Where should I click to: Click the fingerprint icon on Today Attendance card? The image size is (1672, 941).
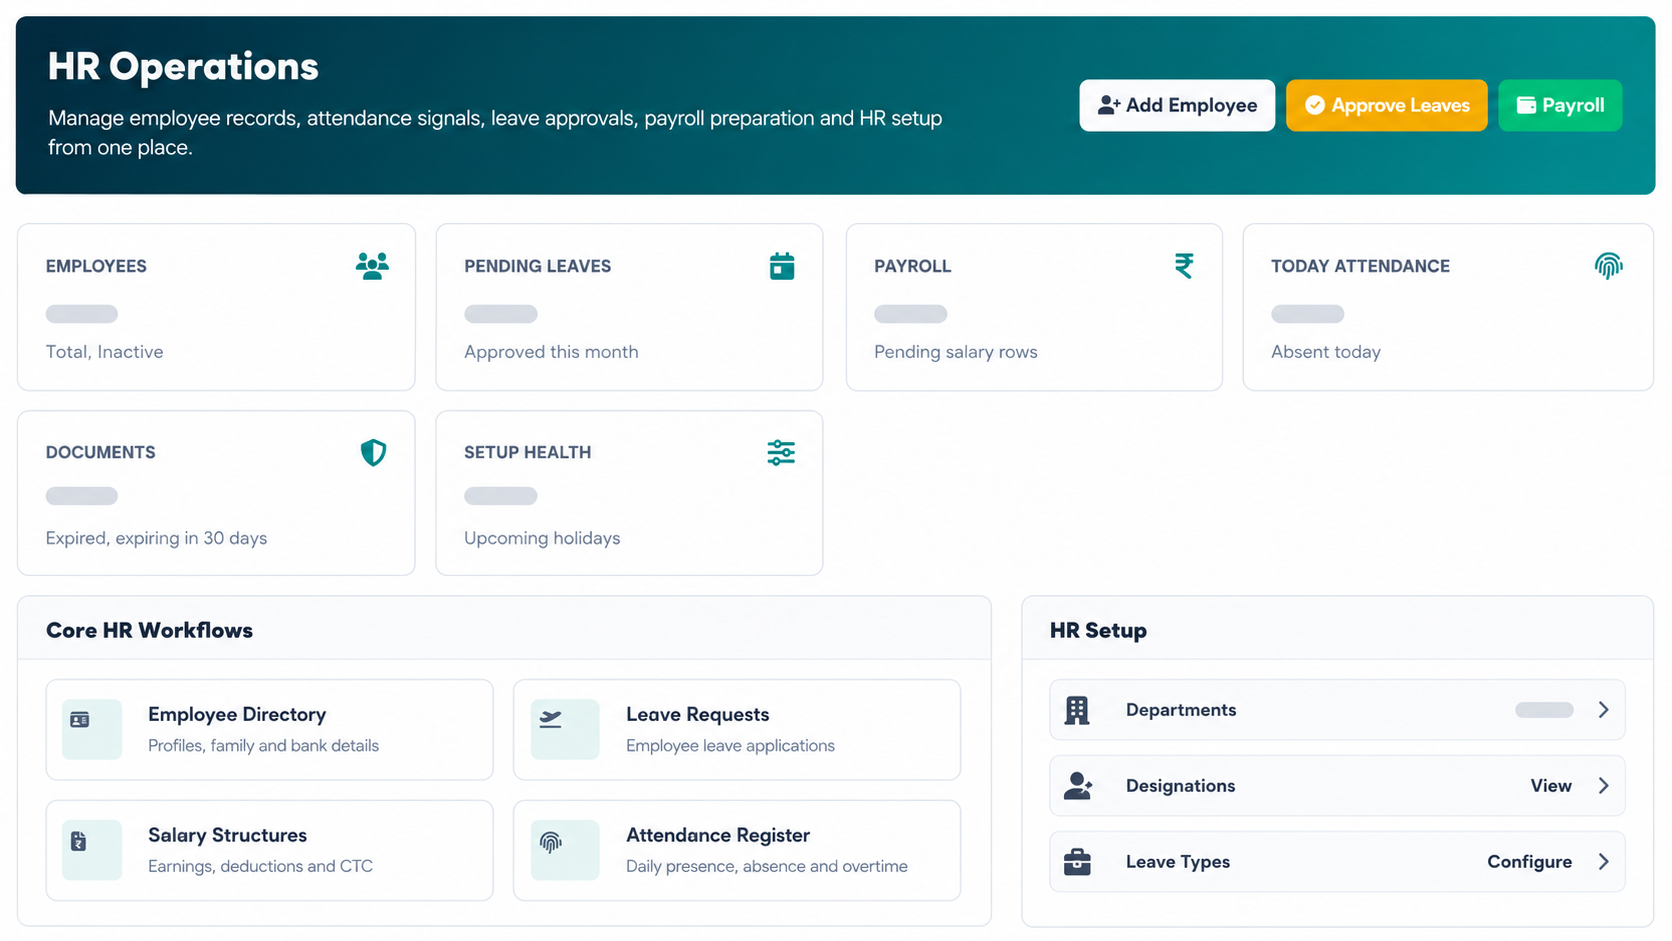(1608, 266)
